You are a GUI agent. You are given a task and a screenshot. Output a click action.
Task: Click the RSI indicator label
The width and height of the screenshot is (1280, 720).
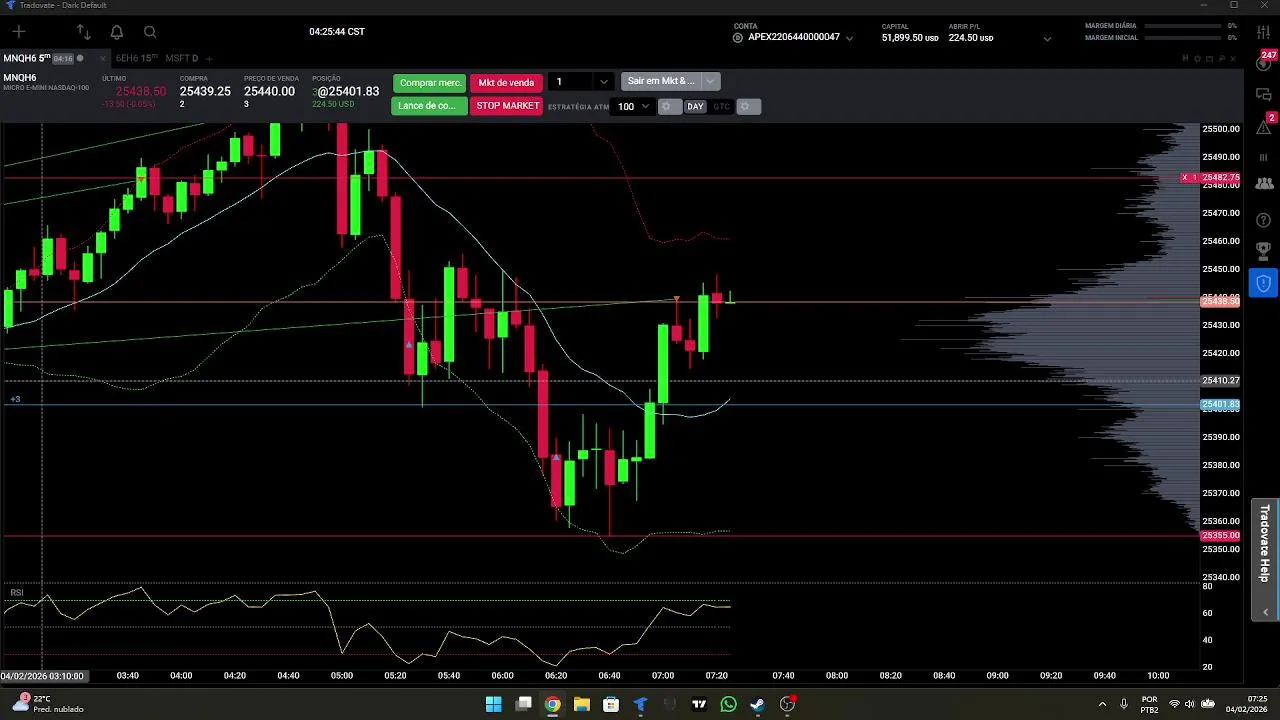(17, 593)
